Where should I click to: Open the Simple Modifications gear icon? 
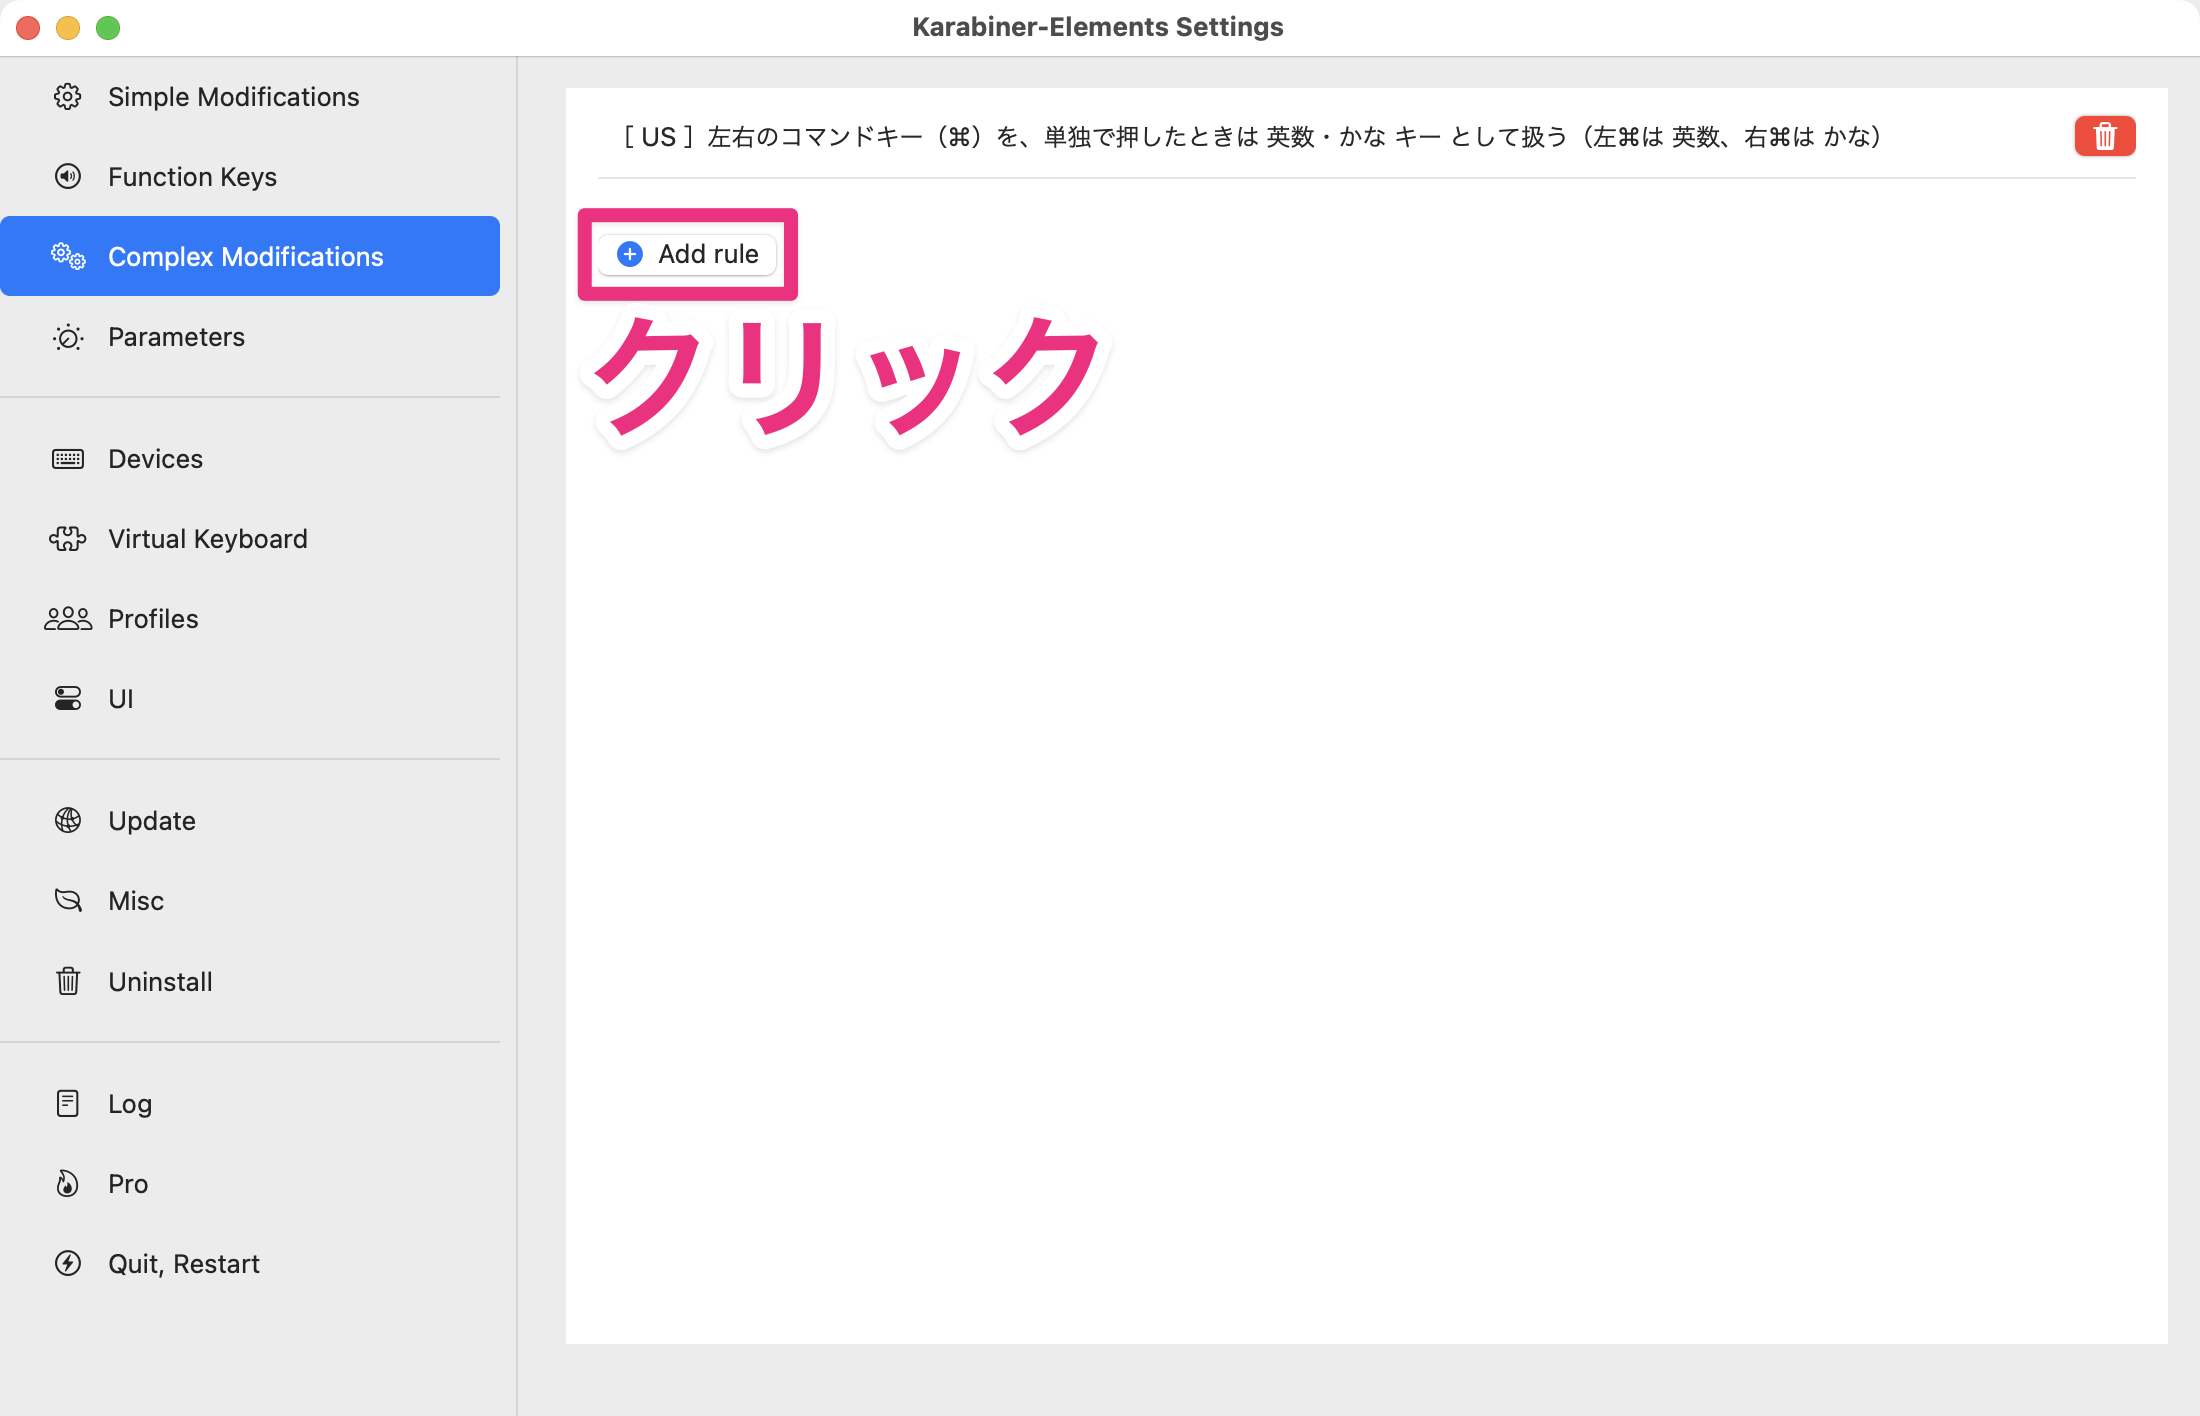pos(67,96)
